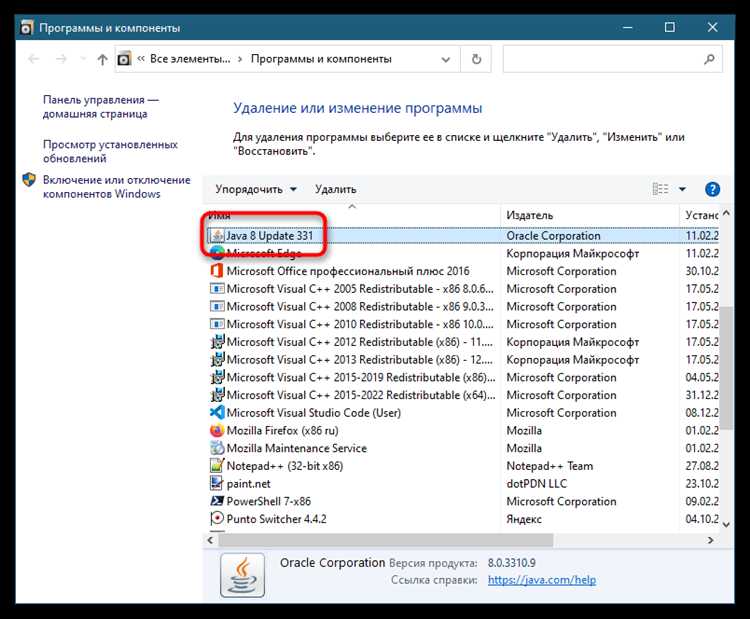Click the Microsoft Office 2016 program icon
Screen dimensions: 750x619
coord(217,271)
